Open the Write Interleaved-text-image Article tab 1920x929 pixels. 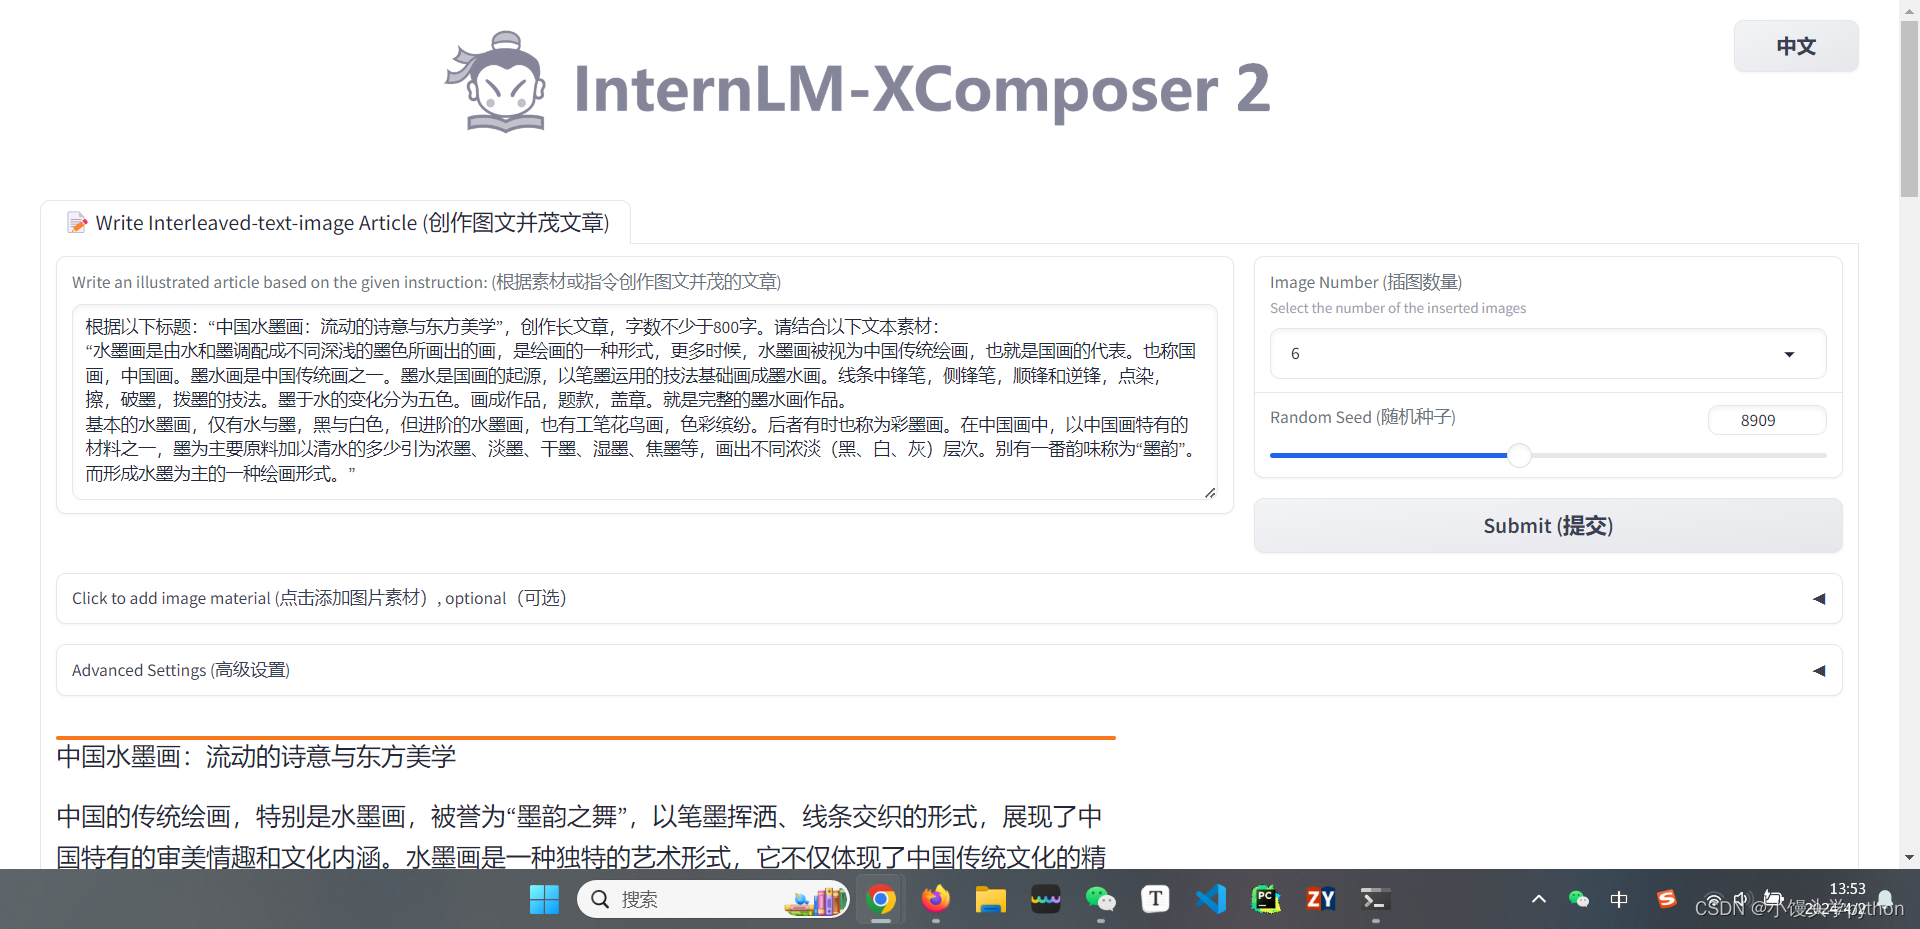click(337, 222)
